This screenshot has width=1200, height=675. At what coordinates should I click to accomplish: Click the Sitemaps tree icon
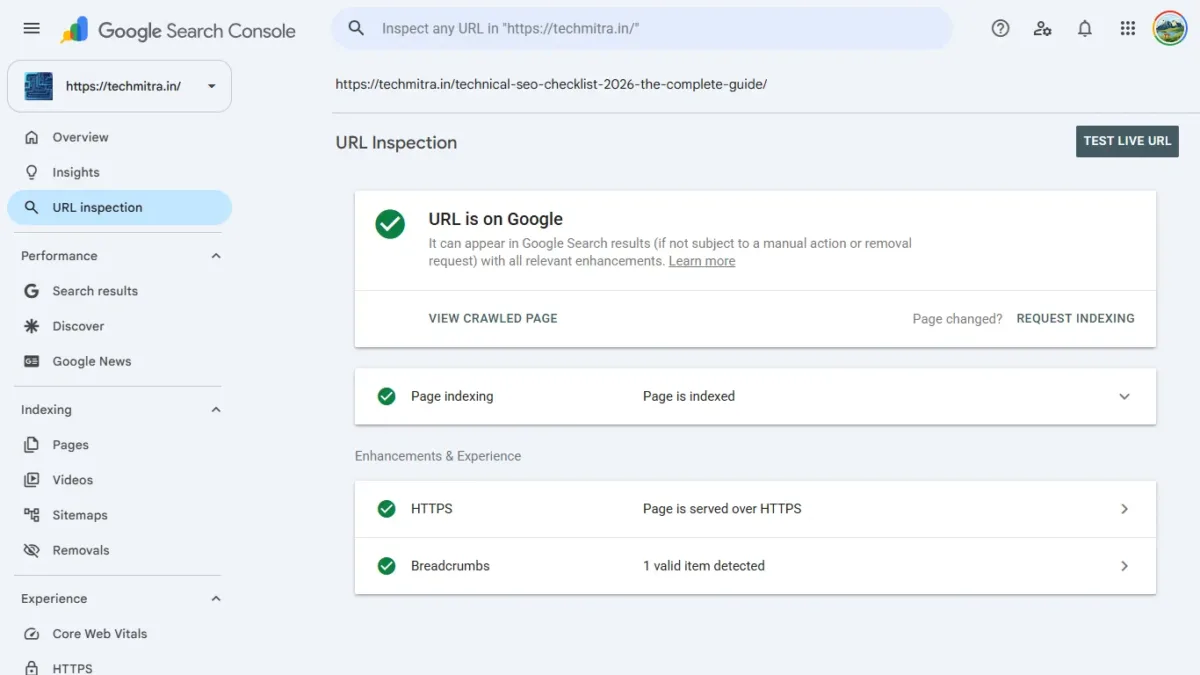32,515
